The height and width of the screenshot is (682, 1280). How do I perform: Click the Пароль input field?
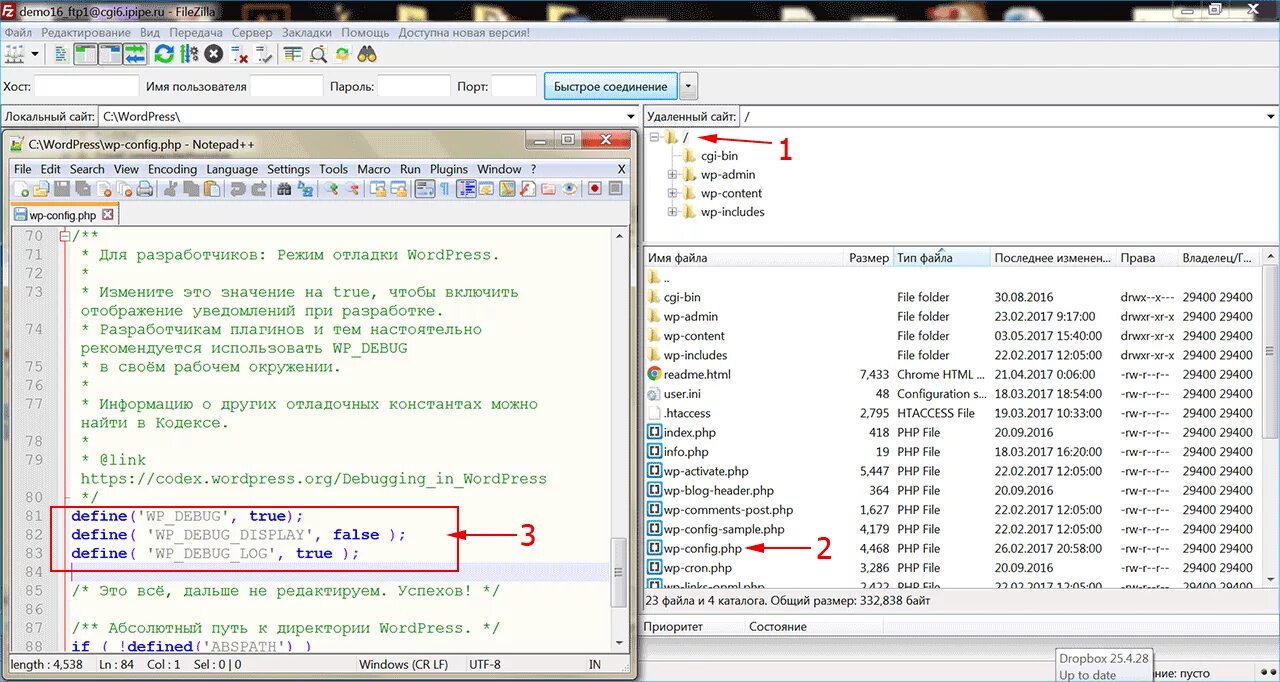414,86
